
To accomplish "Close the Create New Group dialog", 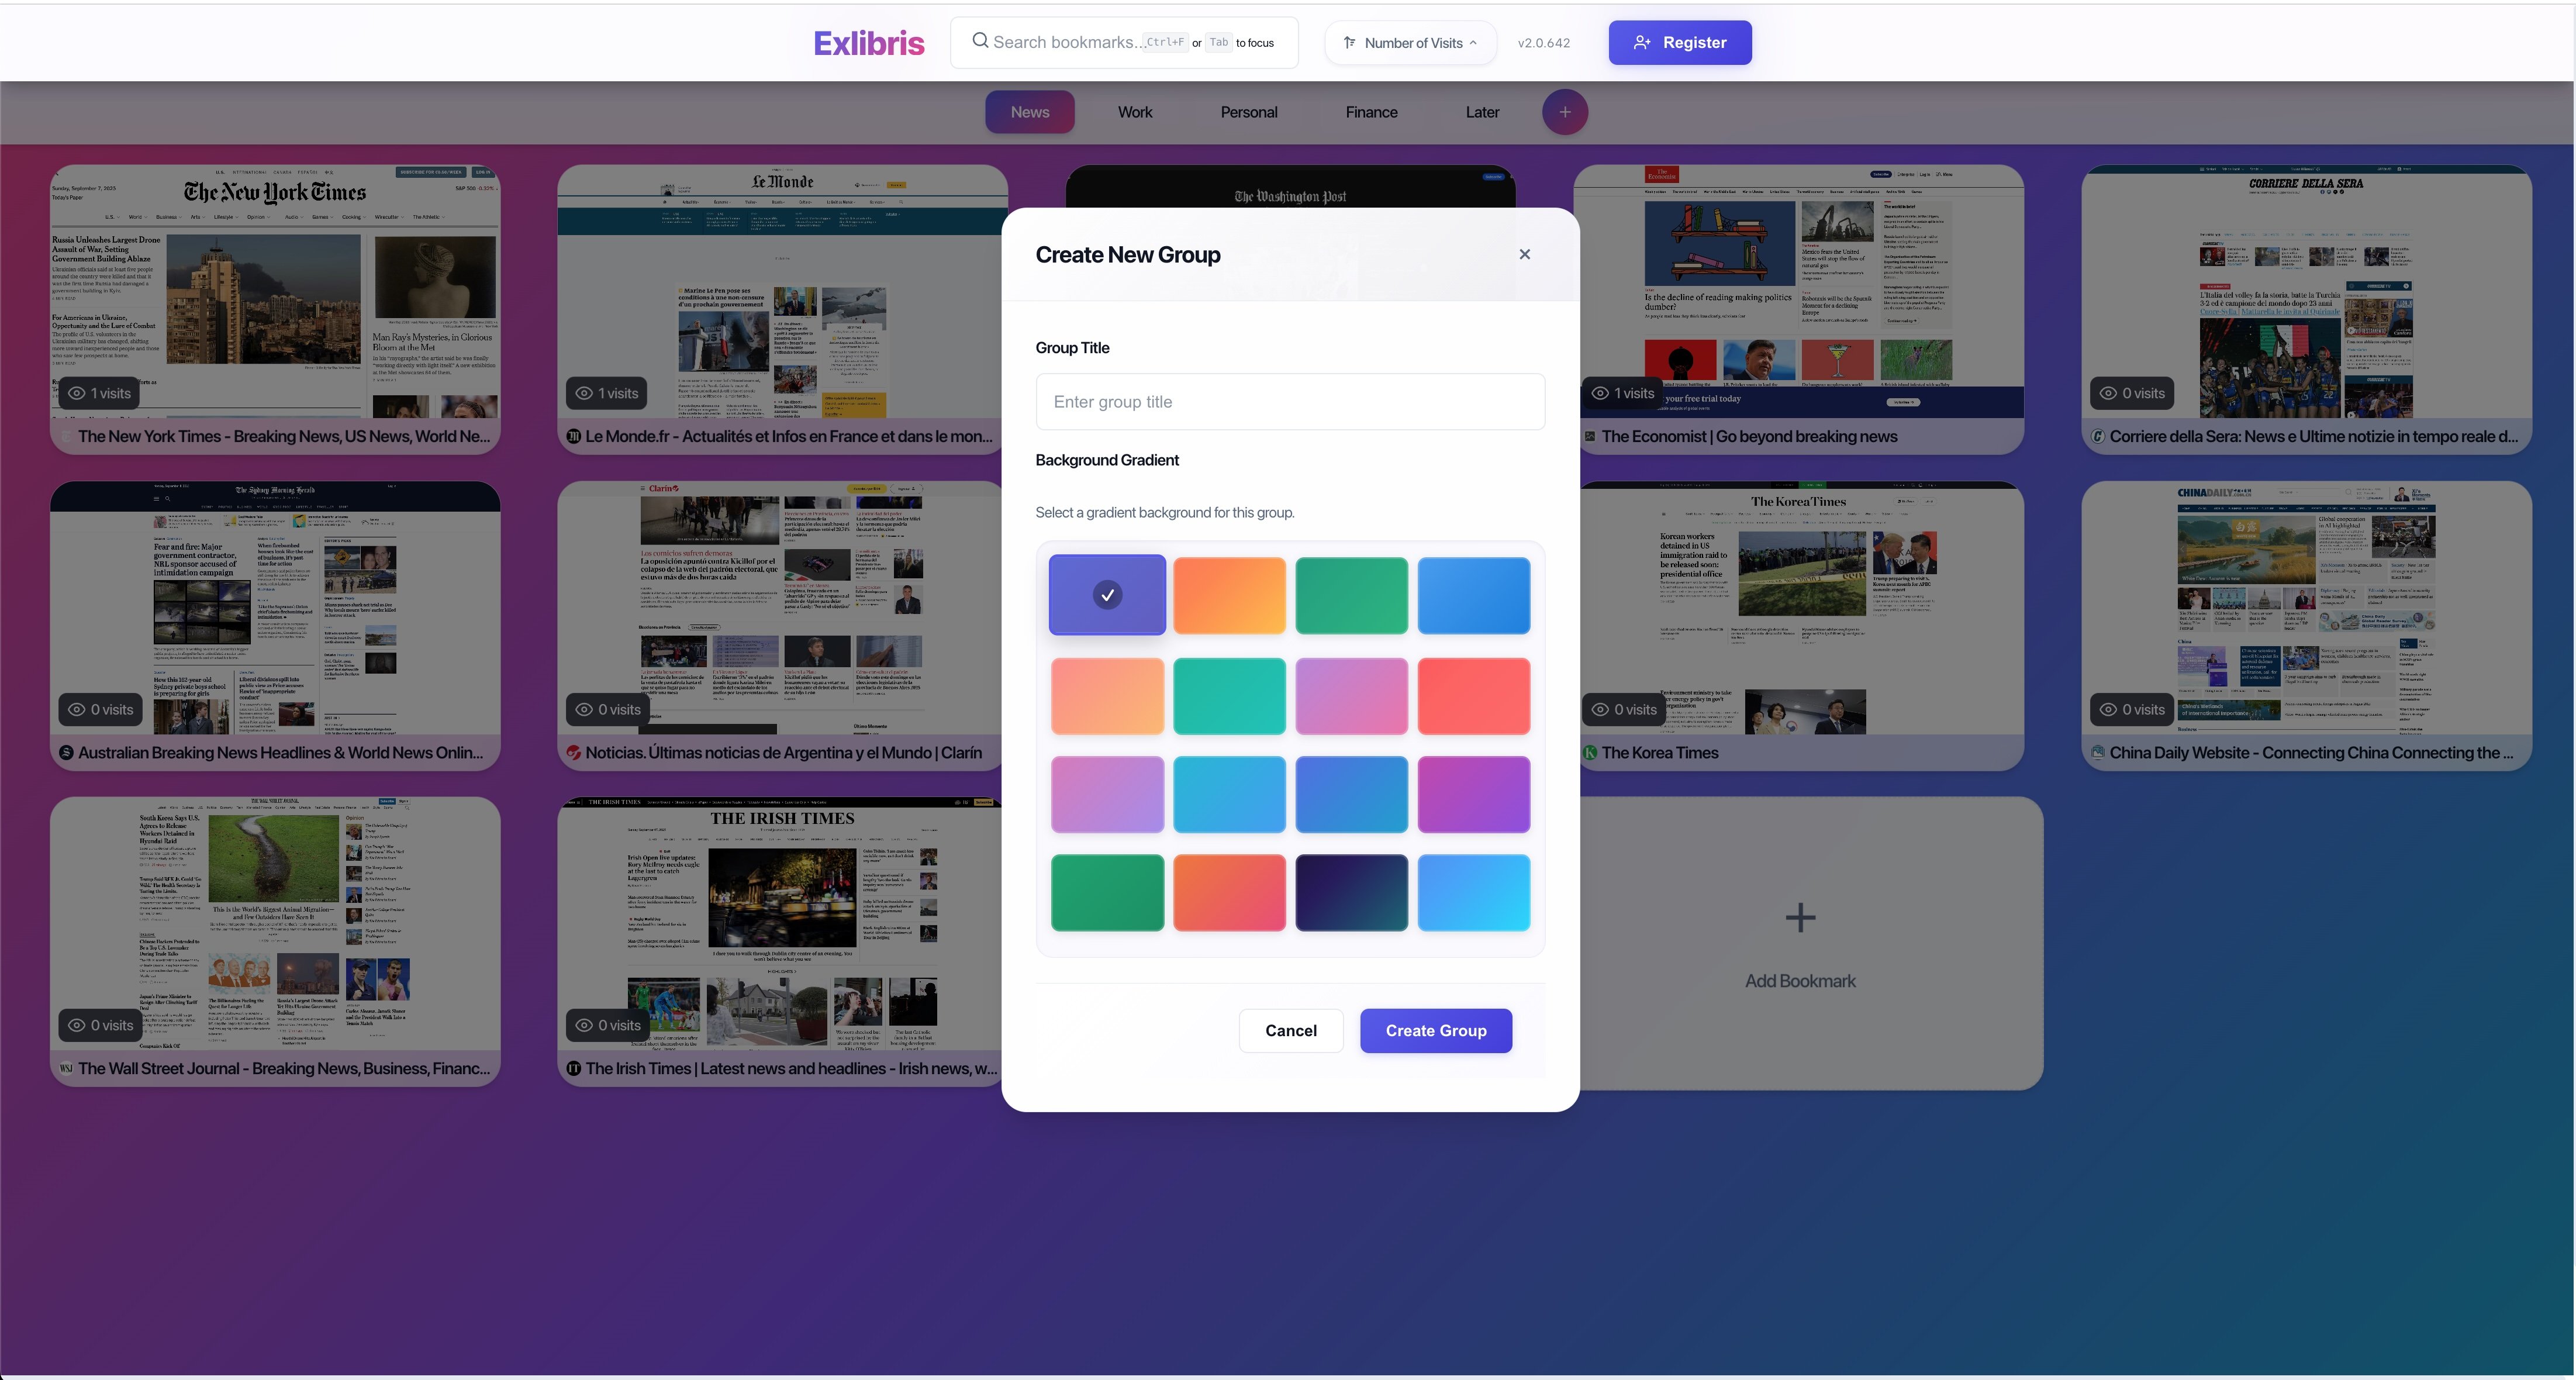I will coord(1524,254).
